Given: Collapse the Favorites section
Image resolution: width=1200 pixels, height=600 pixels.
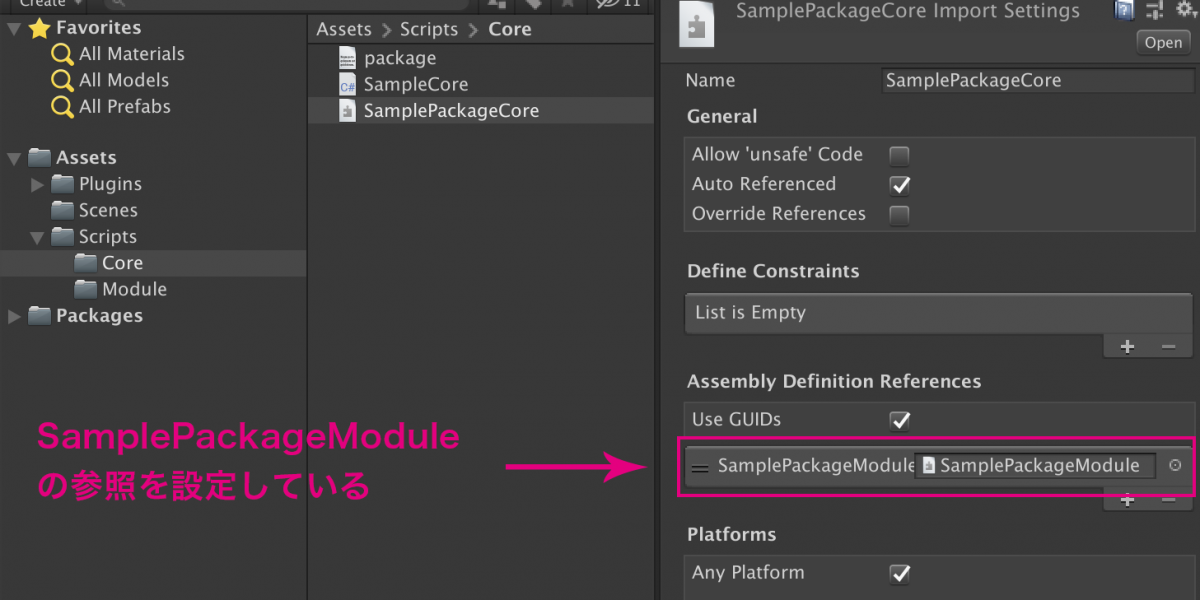Looking at the screenshot, I should point(14,28).
